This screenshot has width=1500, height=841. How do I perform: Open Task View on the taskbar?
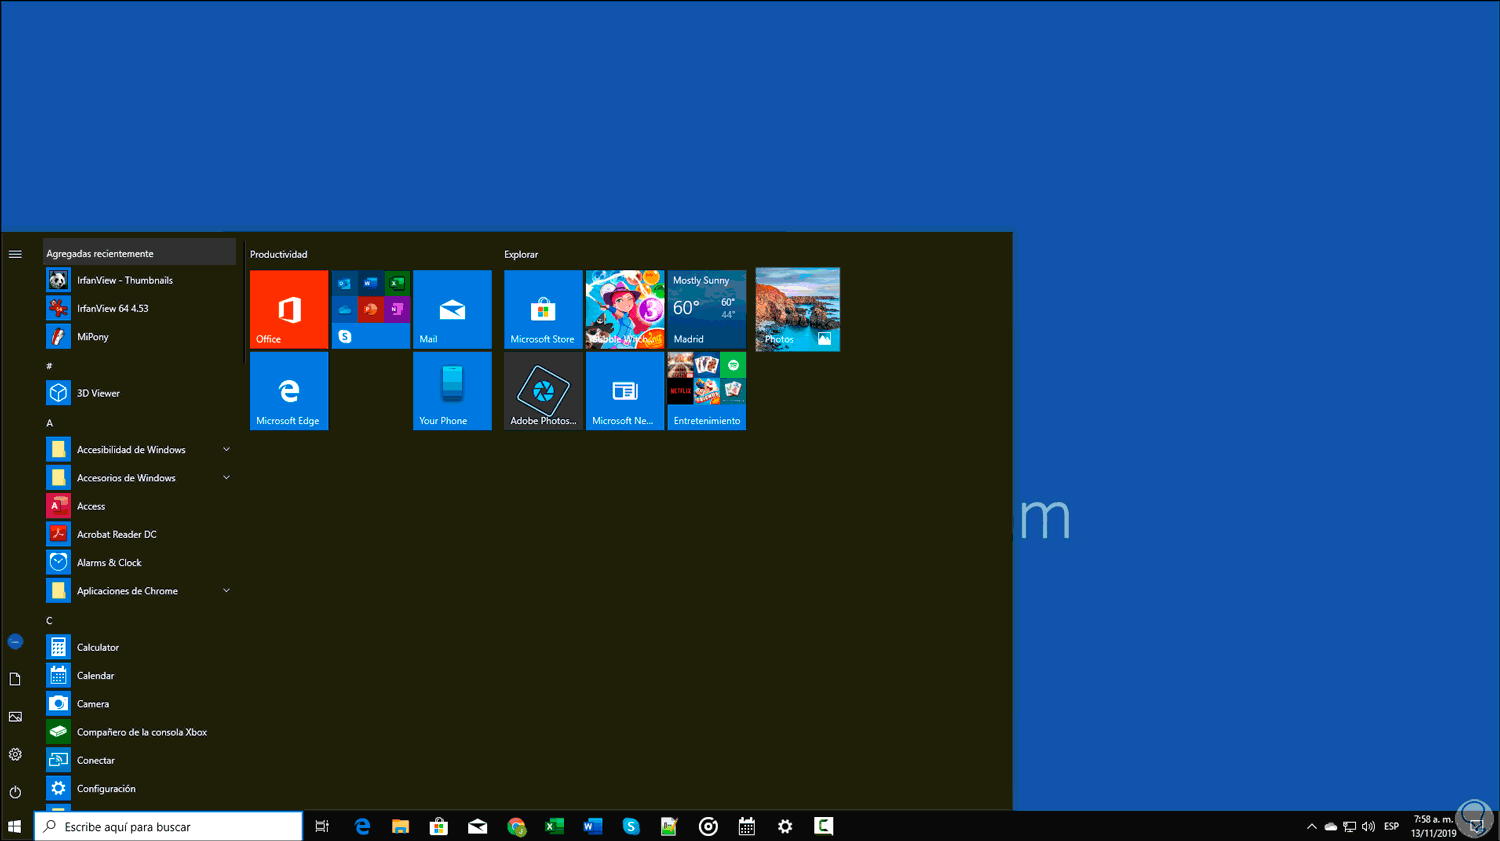[322, 826]
